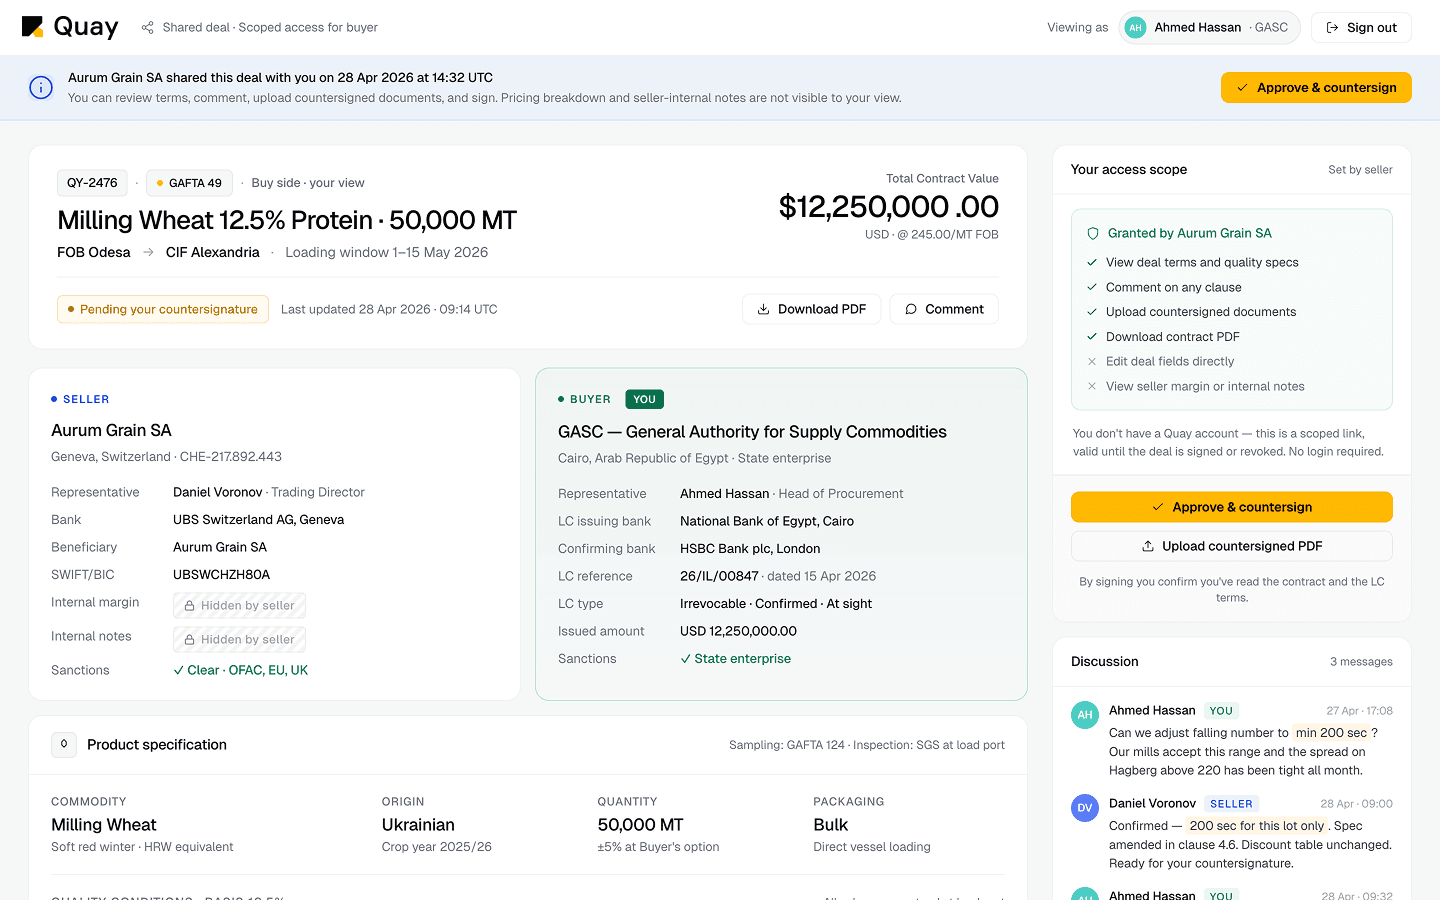Click the "28 Apr · 09:00" message timestamp
This screenshot has width=1440, height=900.
[x=1356, y=804]
